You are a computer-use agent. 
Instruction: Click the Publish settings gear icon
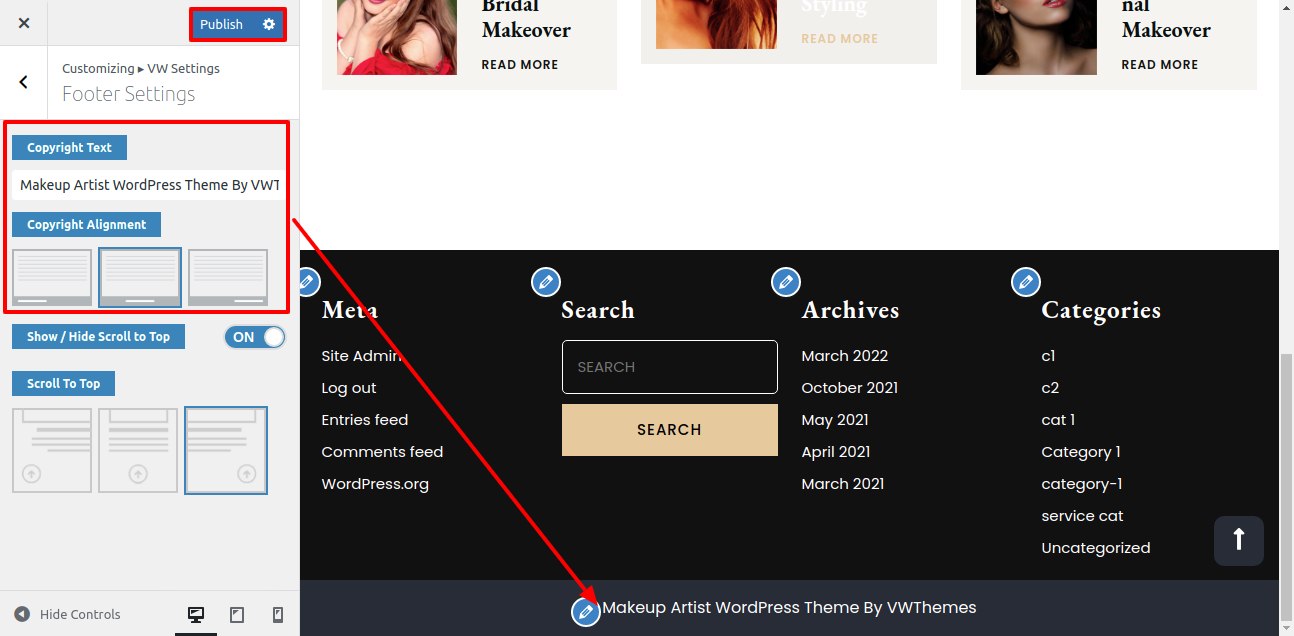(269, 24)
